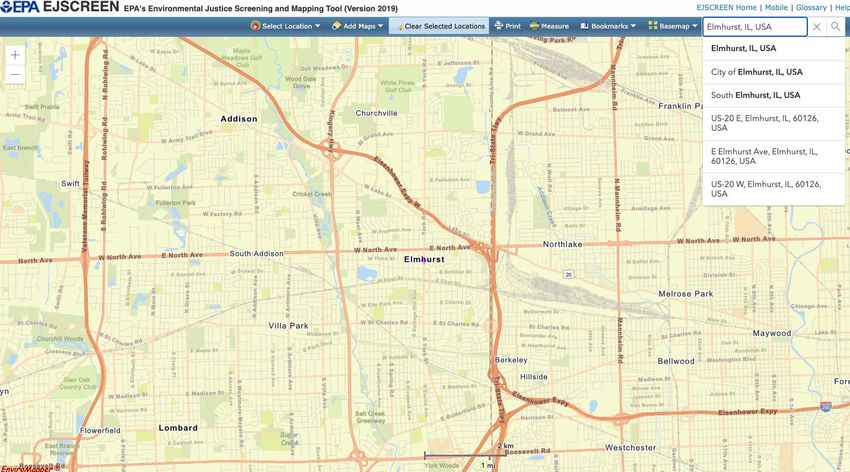This screenshot has width=850, height=472.
Task: Clear the search box with X icon
Action: 816,27
